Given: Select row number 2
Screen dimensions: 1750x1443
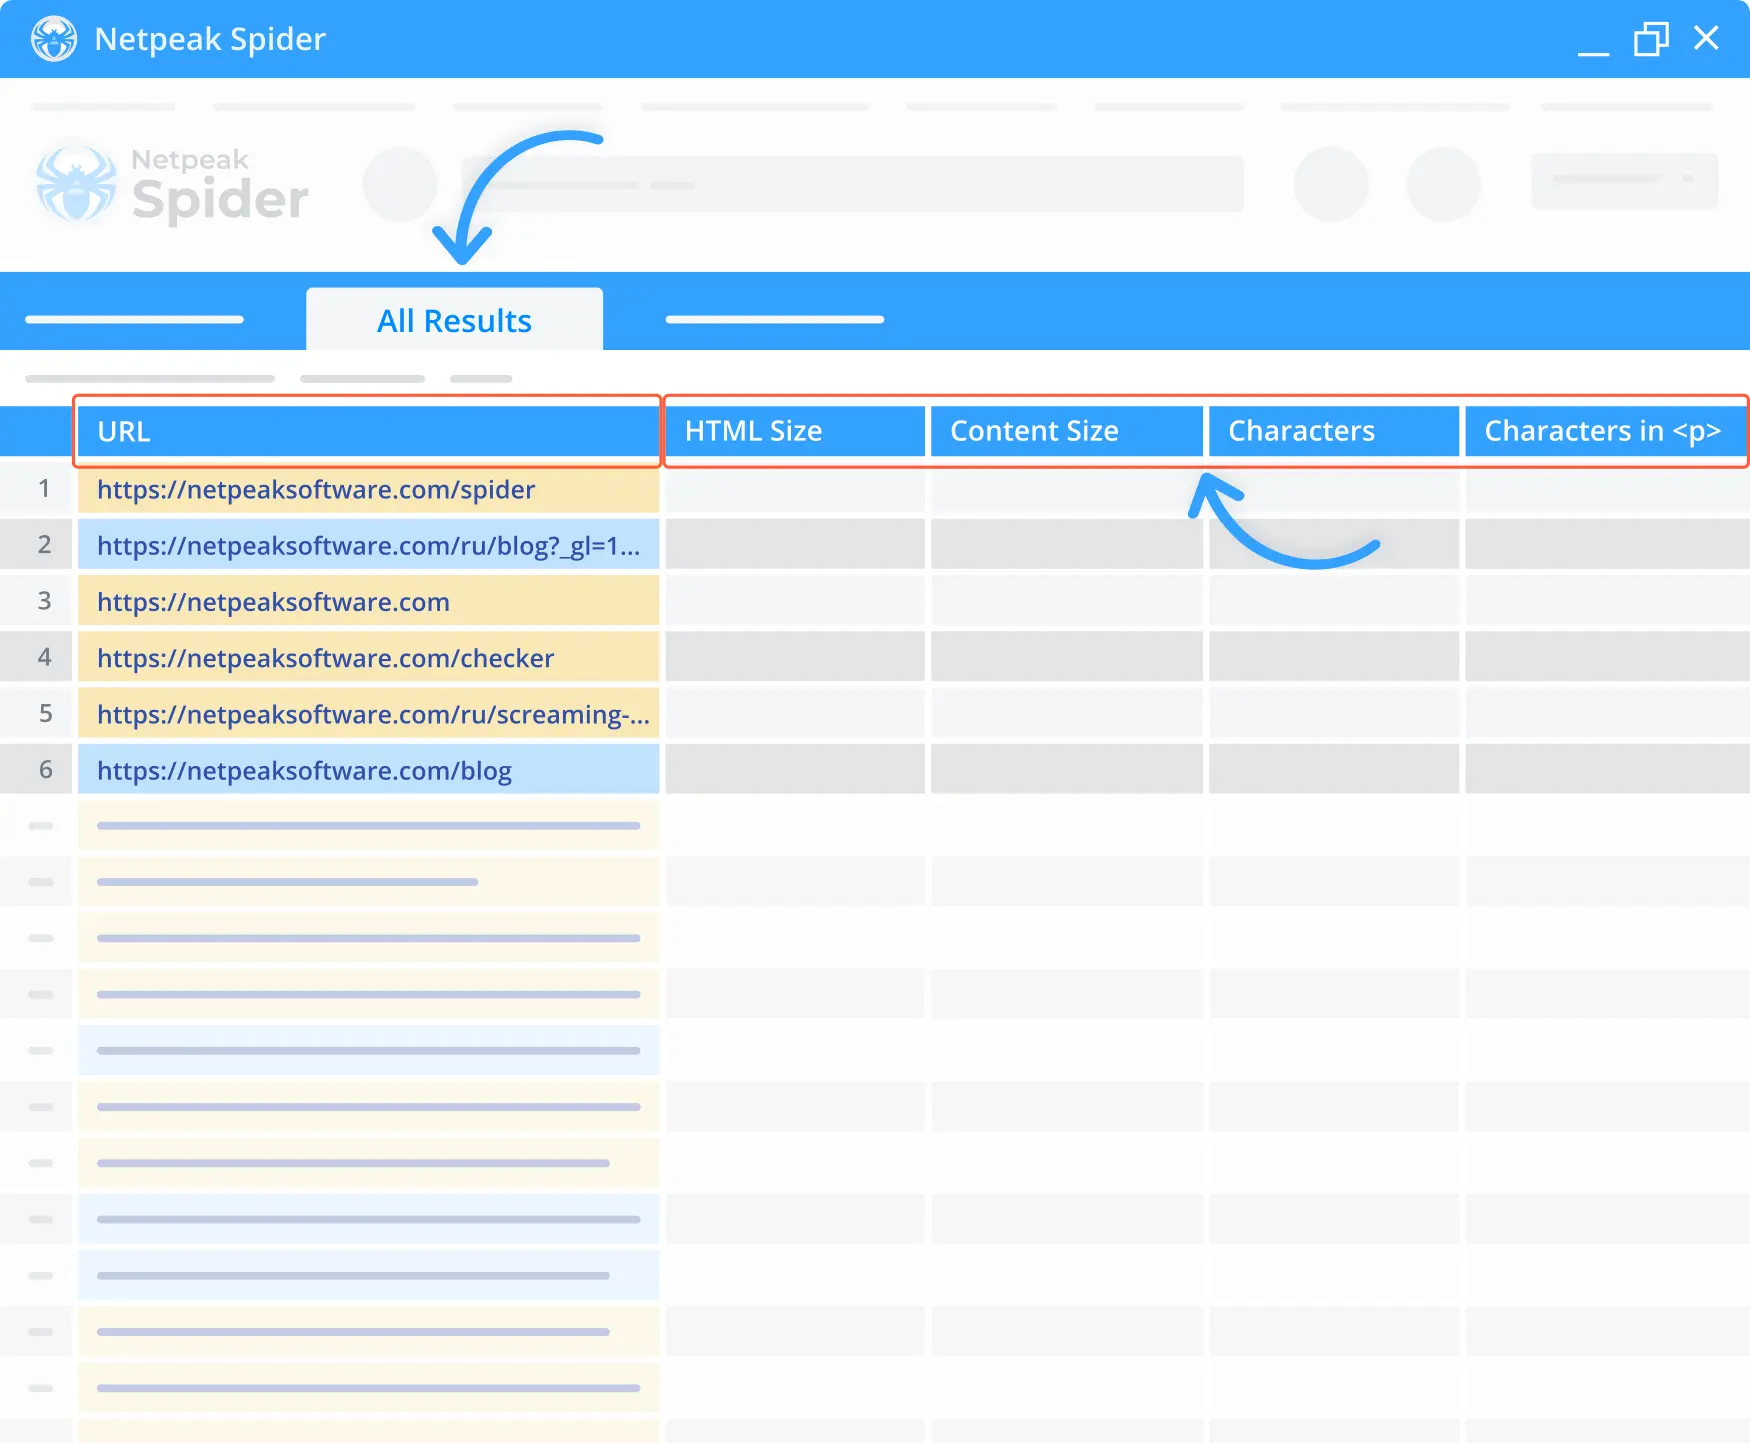Looking at the screenshot, I should (36, 545).
